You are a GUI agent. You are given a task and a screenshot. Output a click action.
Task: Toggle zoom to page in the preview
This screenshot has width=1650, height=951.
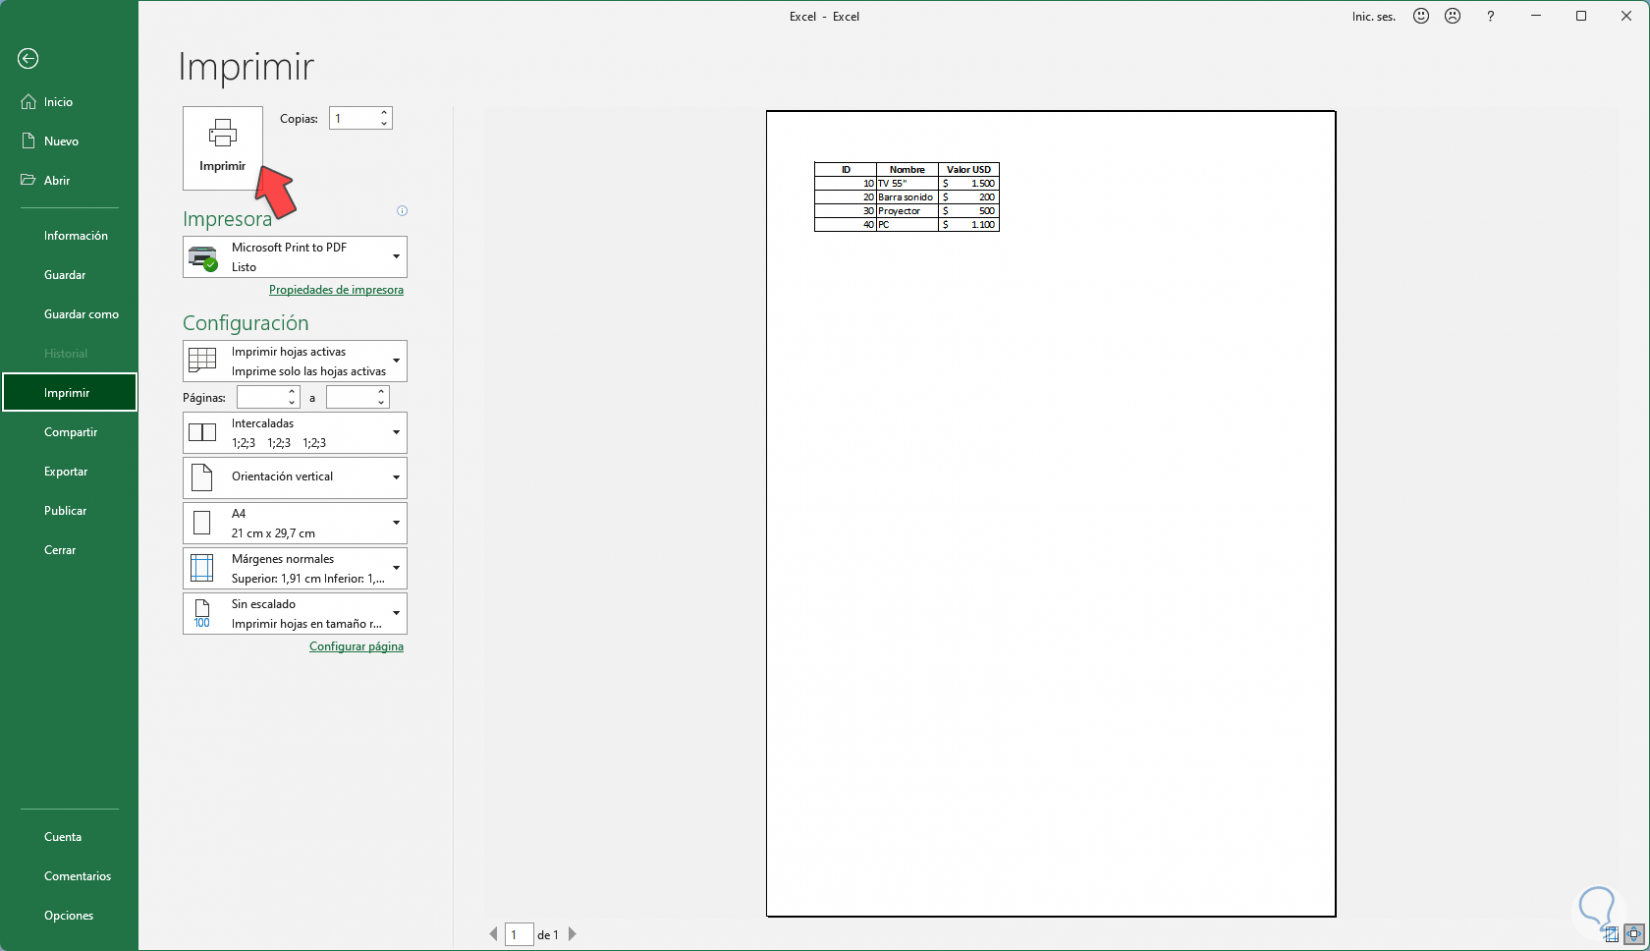1634,936
